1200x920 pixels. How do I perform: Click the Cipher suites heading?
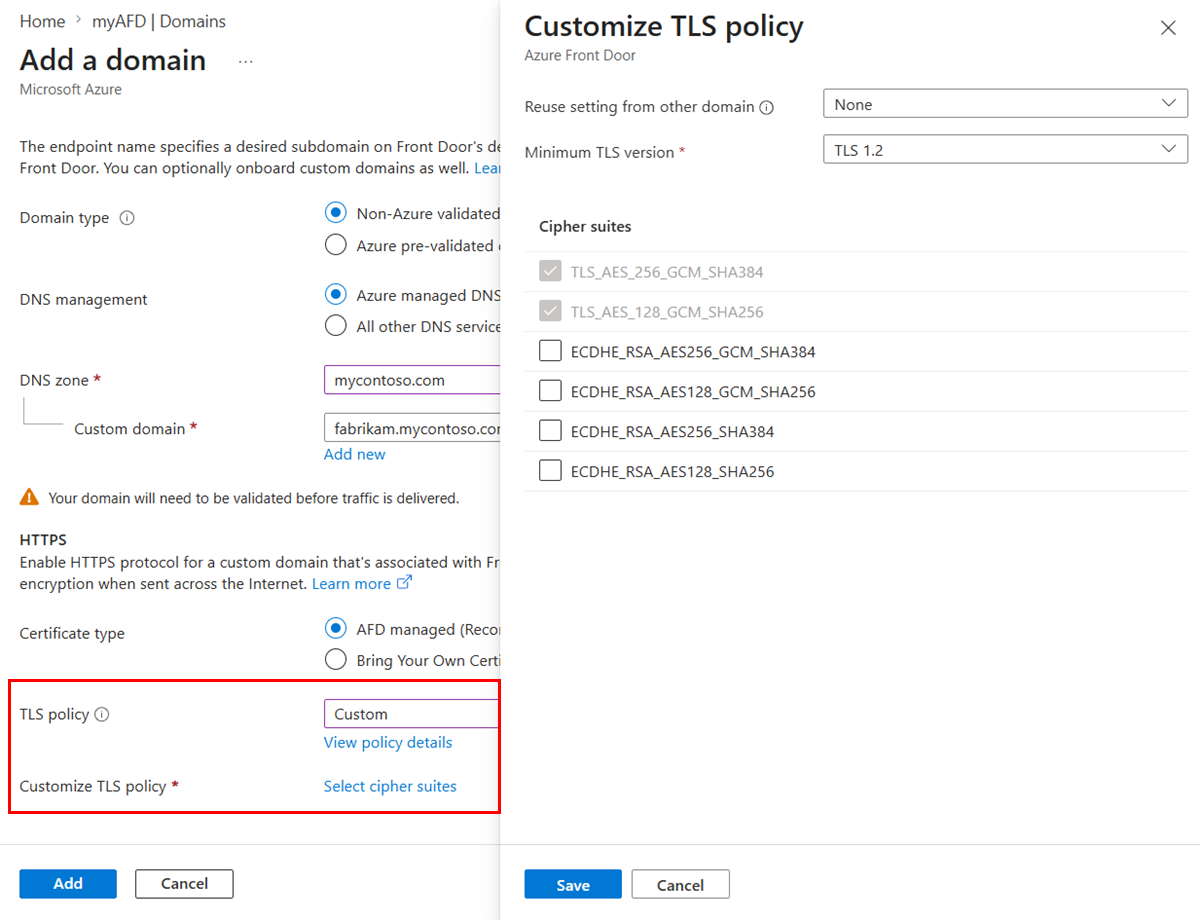point(585,227)
